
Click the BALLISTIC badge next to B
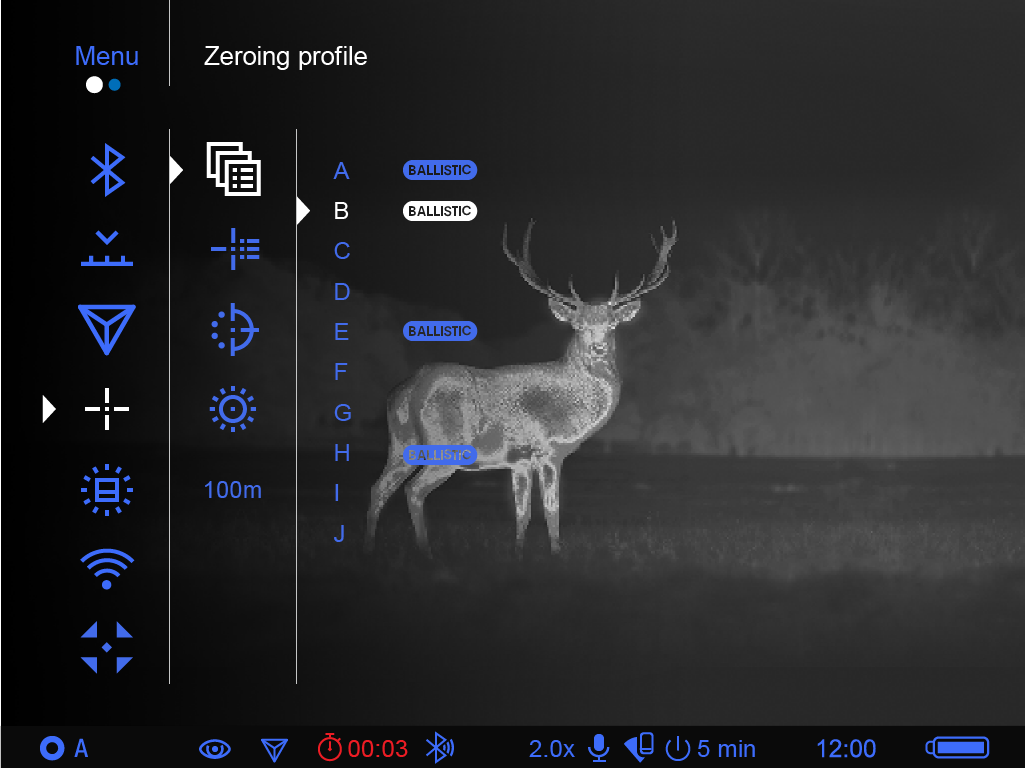pos(440,211)
